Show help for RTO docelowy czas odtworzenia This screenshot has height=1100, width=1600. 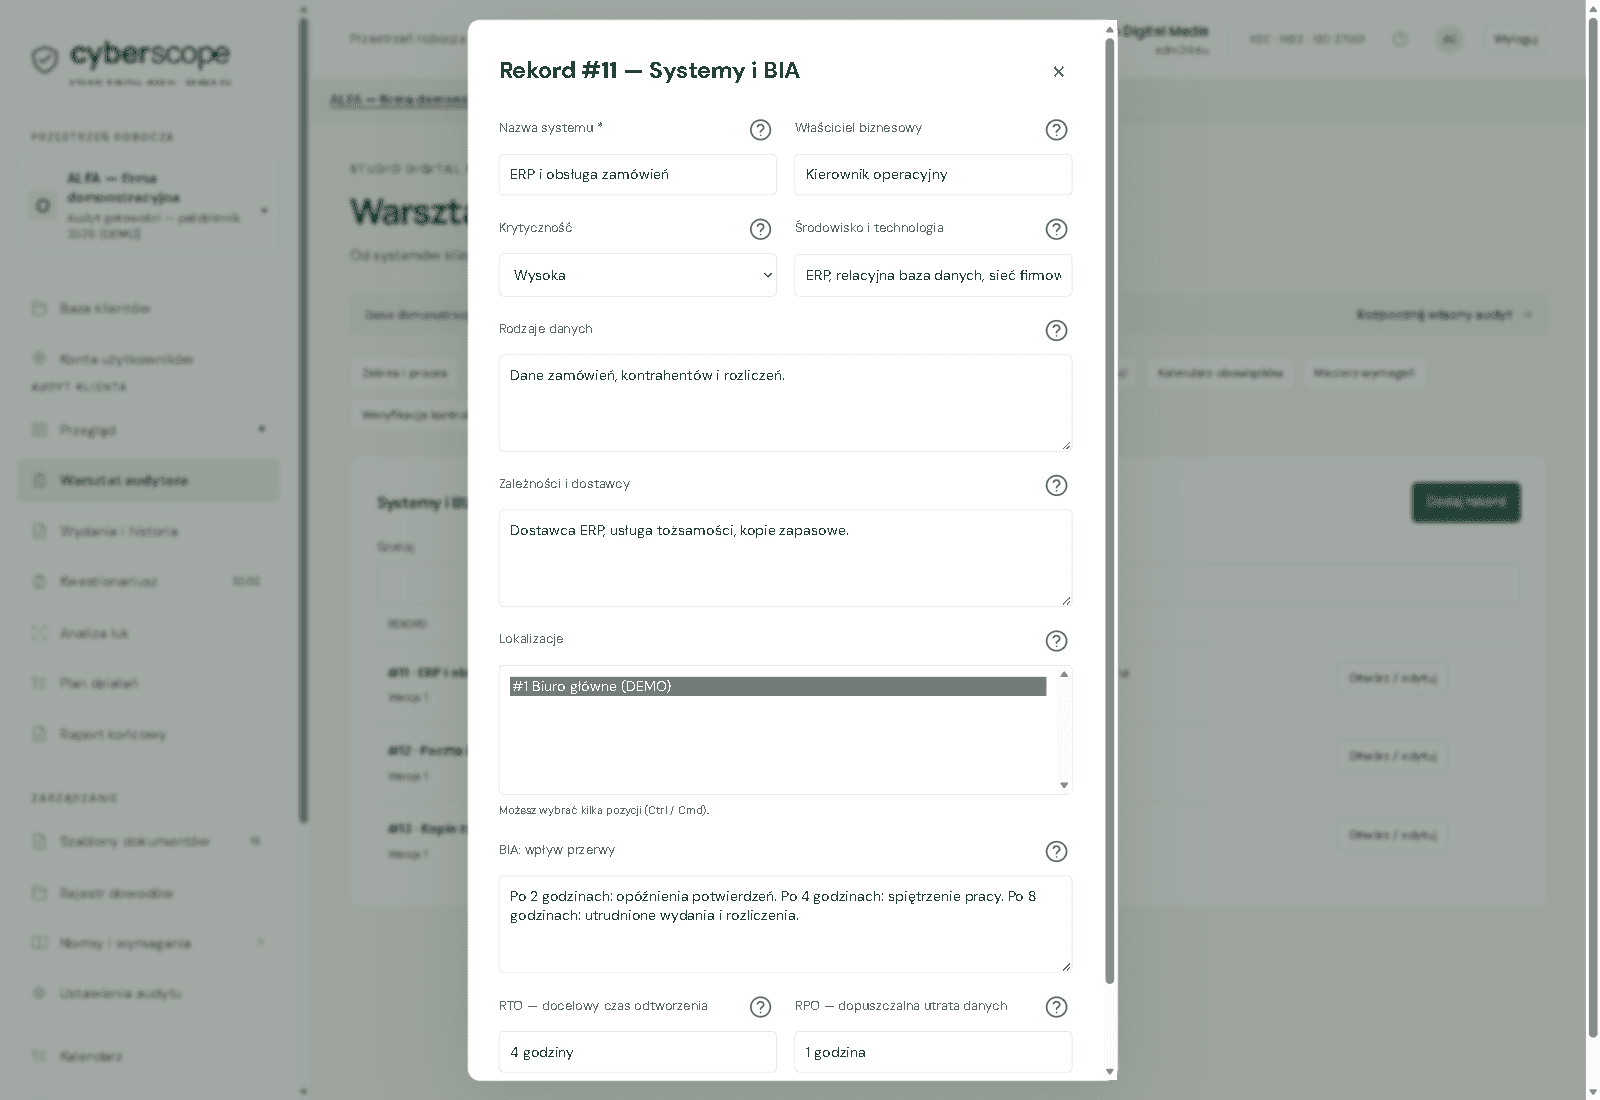pyautogui.click(x=760, y=1007)
